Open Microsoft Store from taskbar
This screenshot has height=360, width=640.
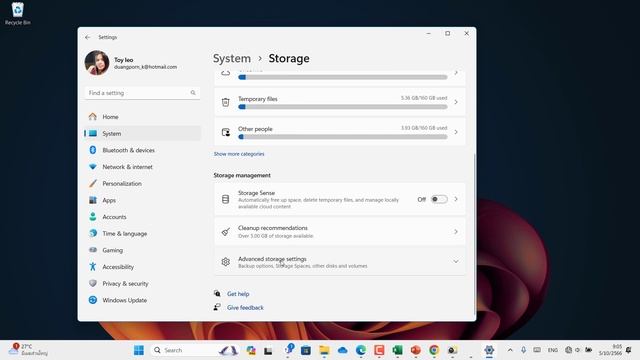tap(306, 350)
